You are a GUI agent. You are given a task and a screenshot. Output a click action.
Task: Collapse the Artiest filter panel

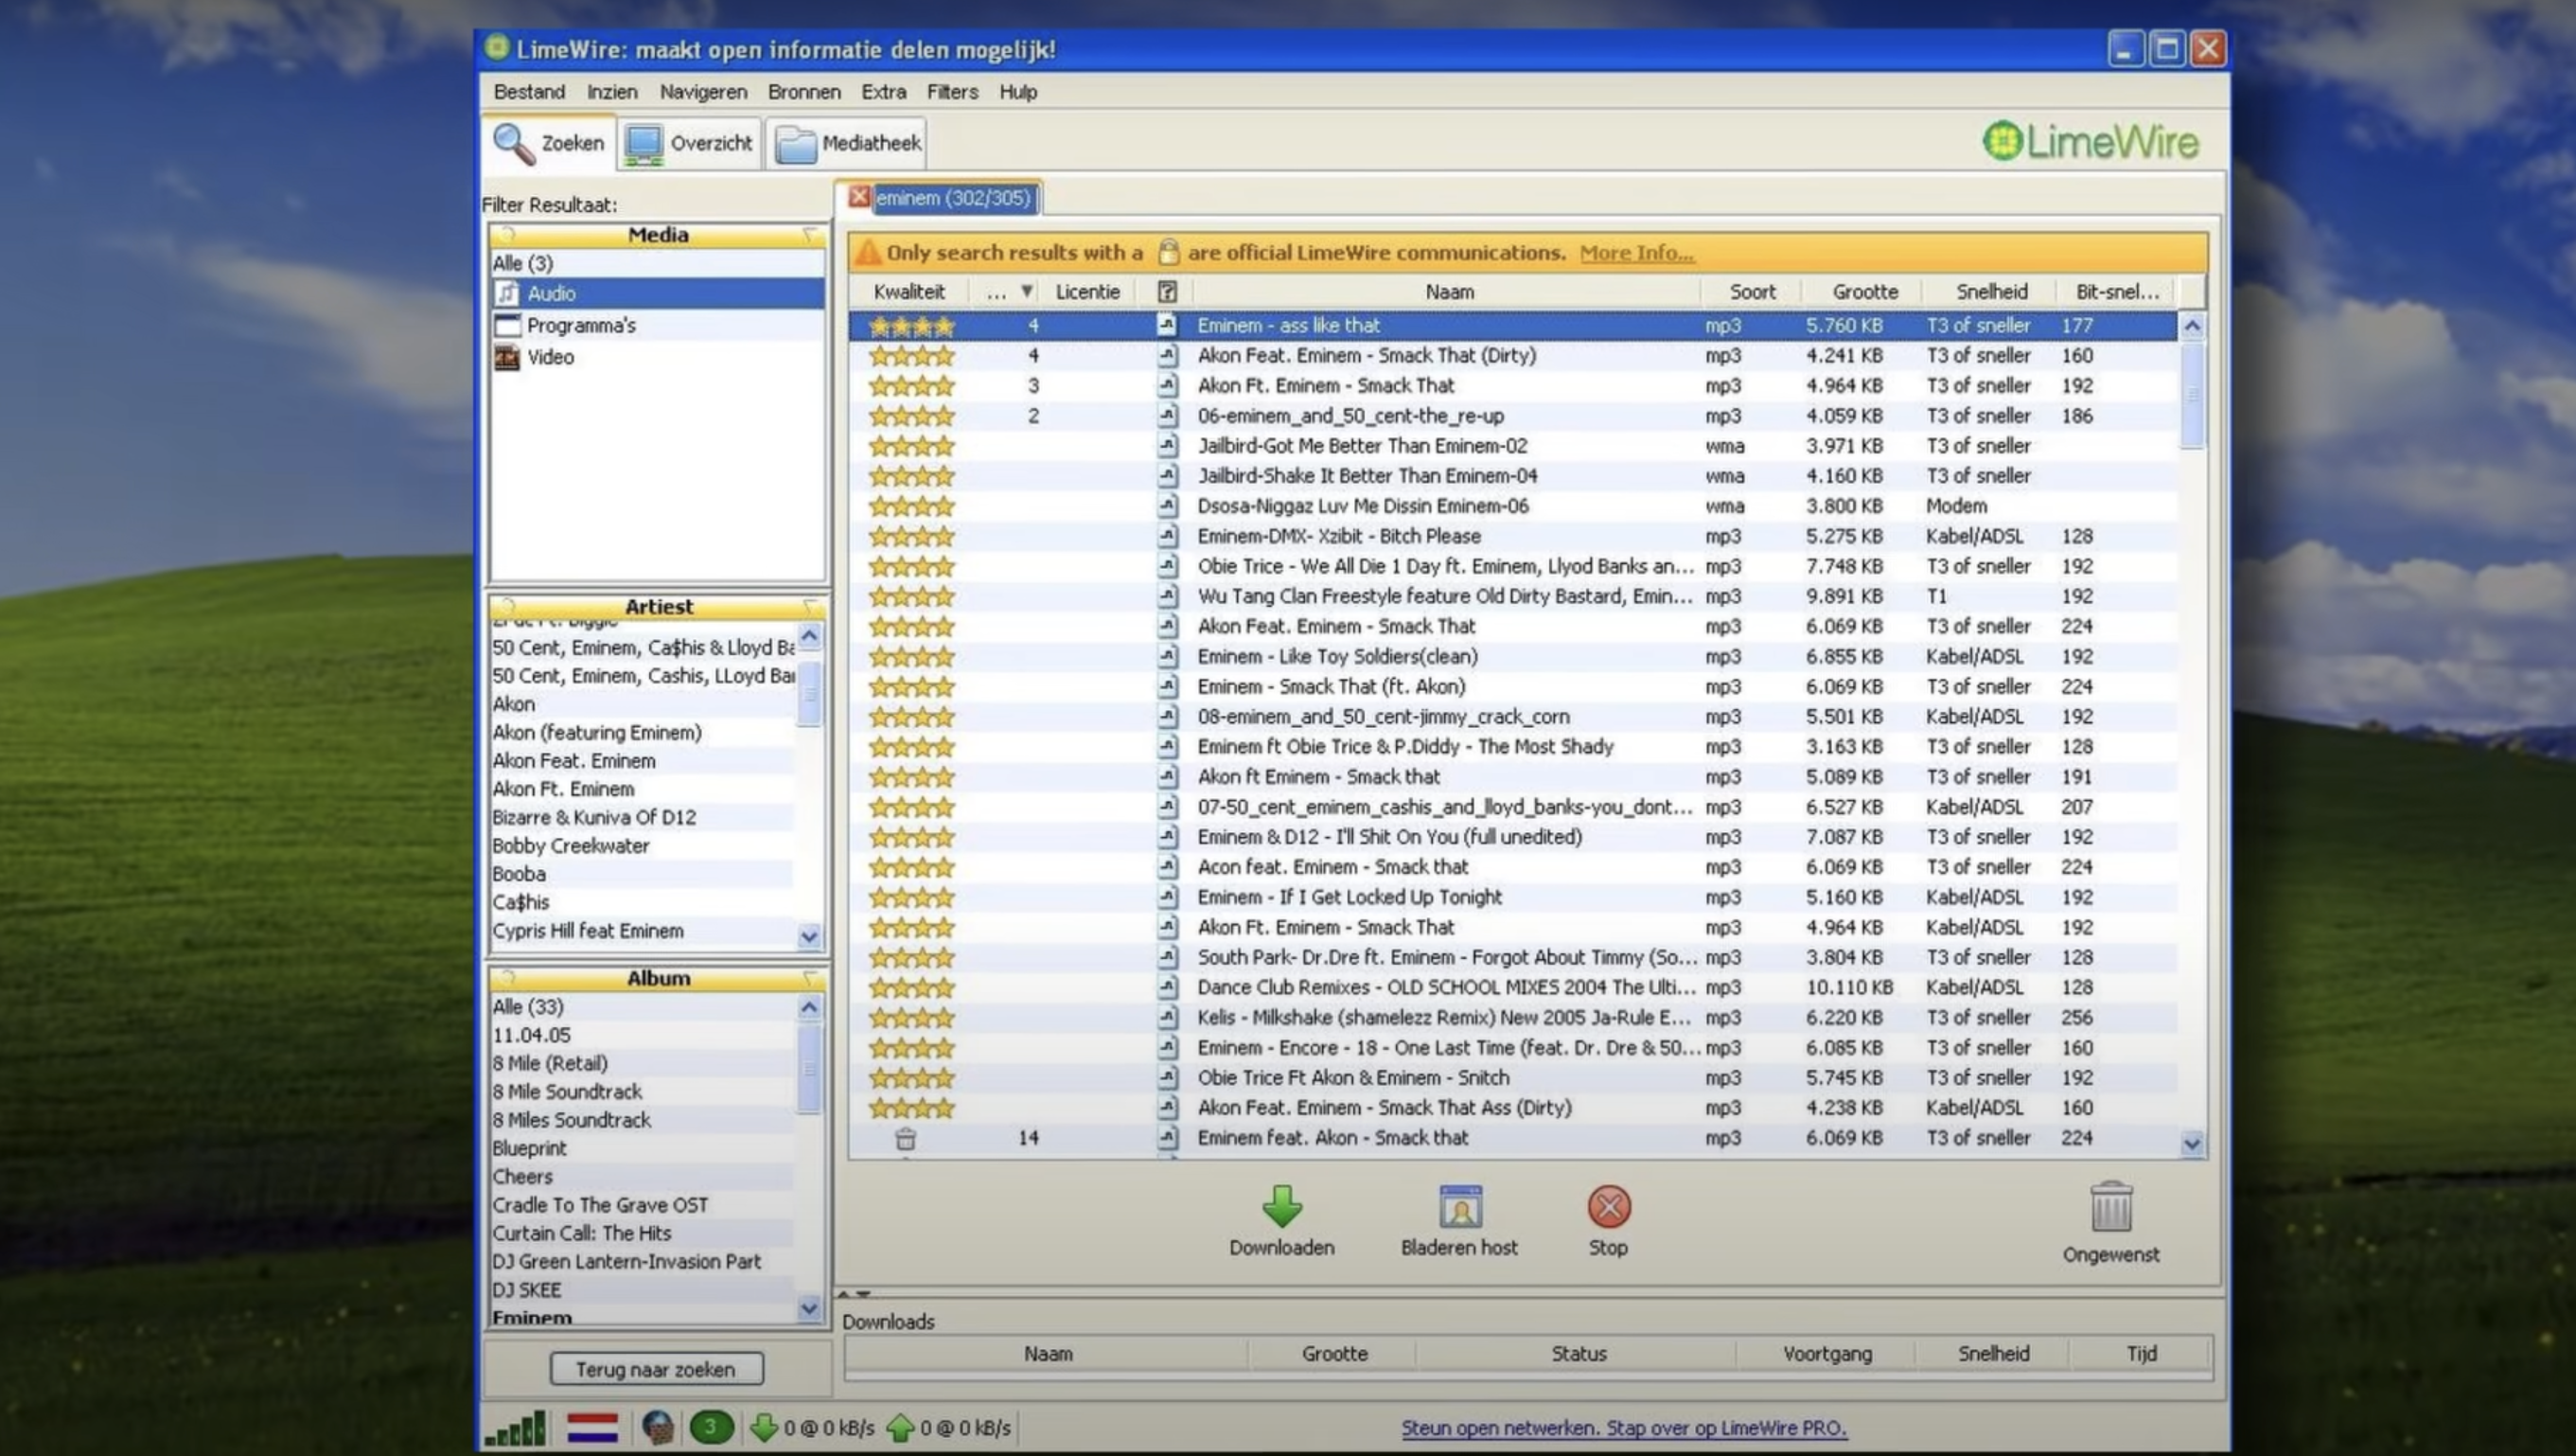[808, 606]
